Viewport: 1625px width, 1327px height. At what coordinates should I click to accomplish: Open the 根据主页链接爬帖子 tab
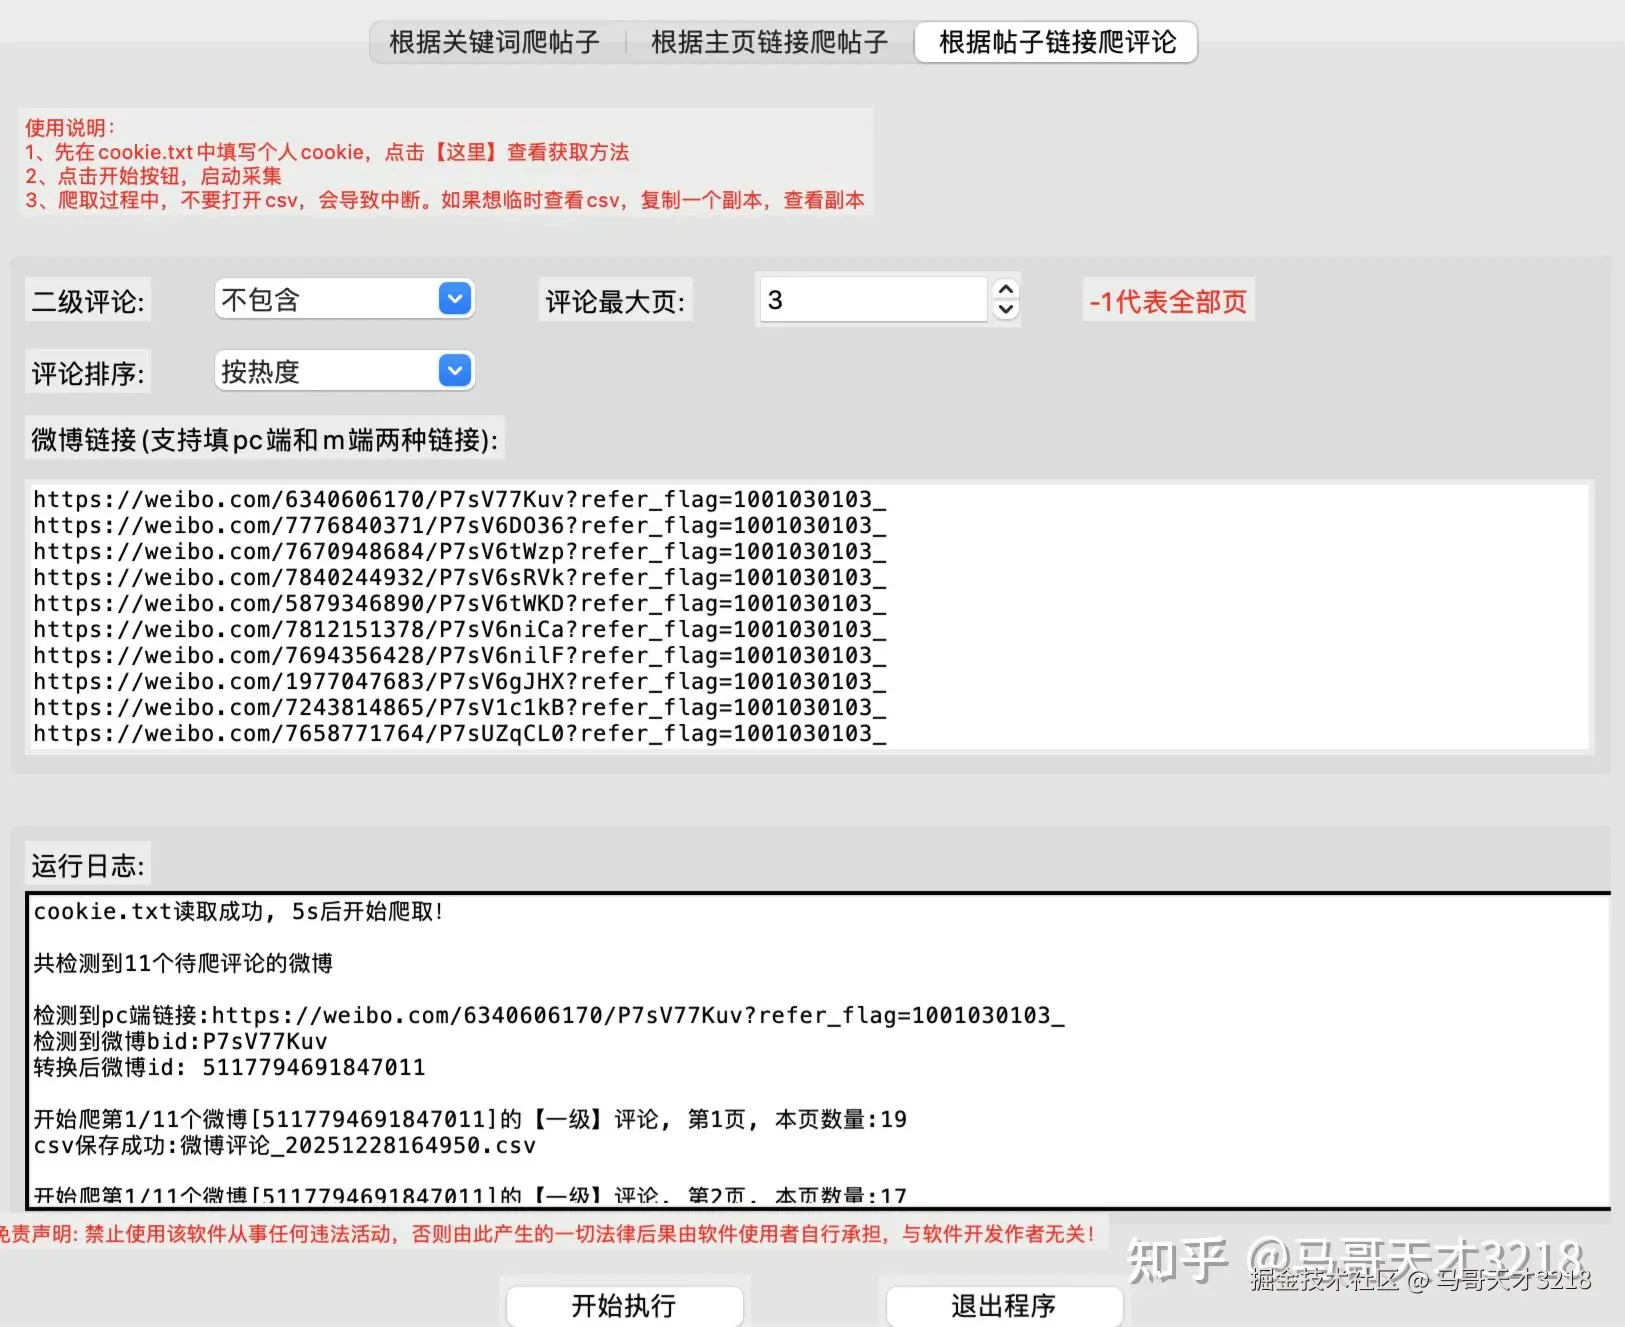tap(769, 42)
